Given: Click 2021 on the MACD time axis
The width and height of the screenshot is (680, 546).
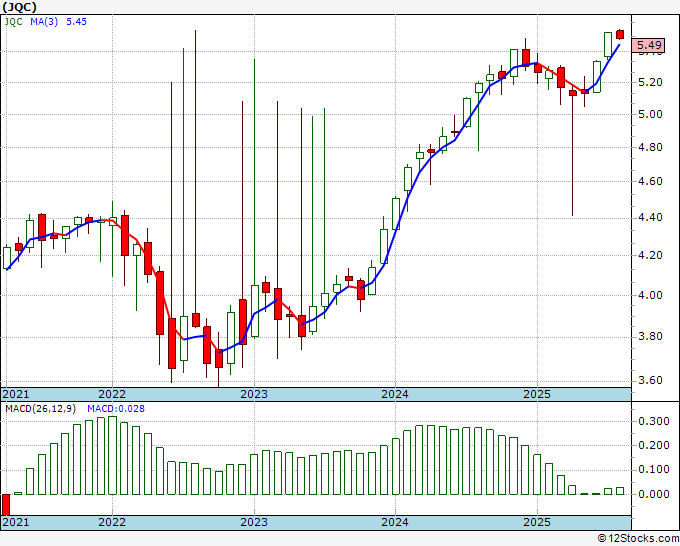Looking at the screenshot, I should (x=16, y=522).
